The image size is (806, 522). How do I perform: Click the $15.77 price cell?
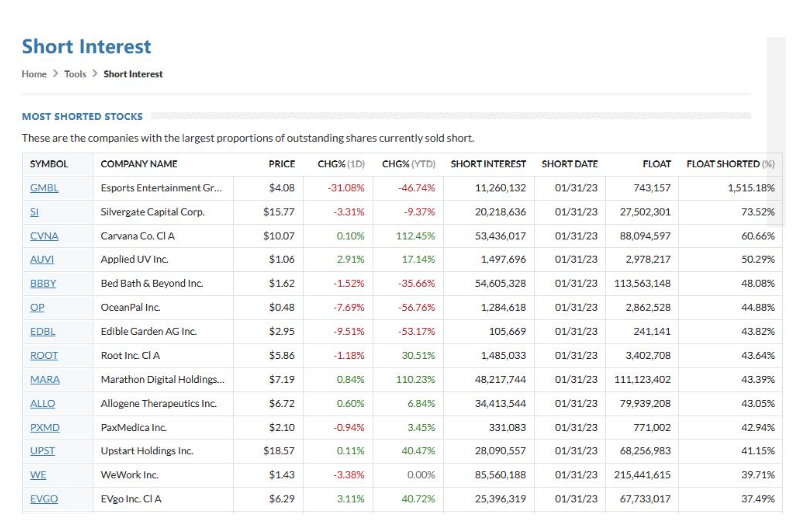tap(279, 212)
